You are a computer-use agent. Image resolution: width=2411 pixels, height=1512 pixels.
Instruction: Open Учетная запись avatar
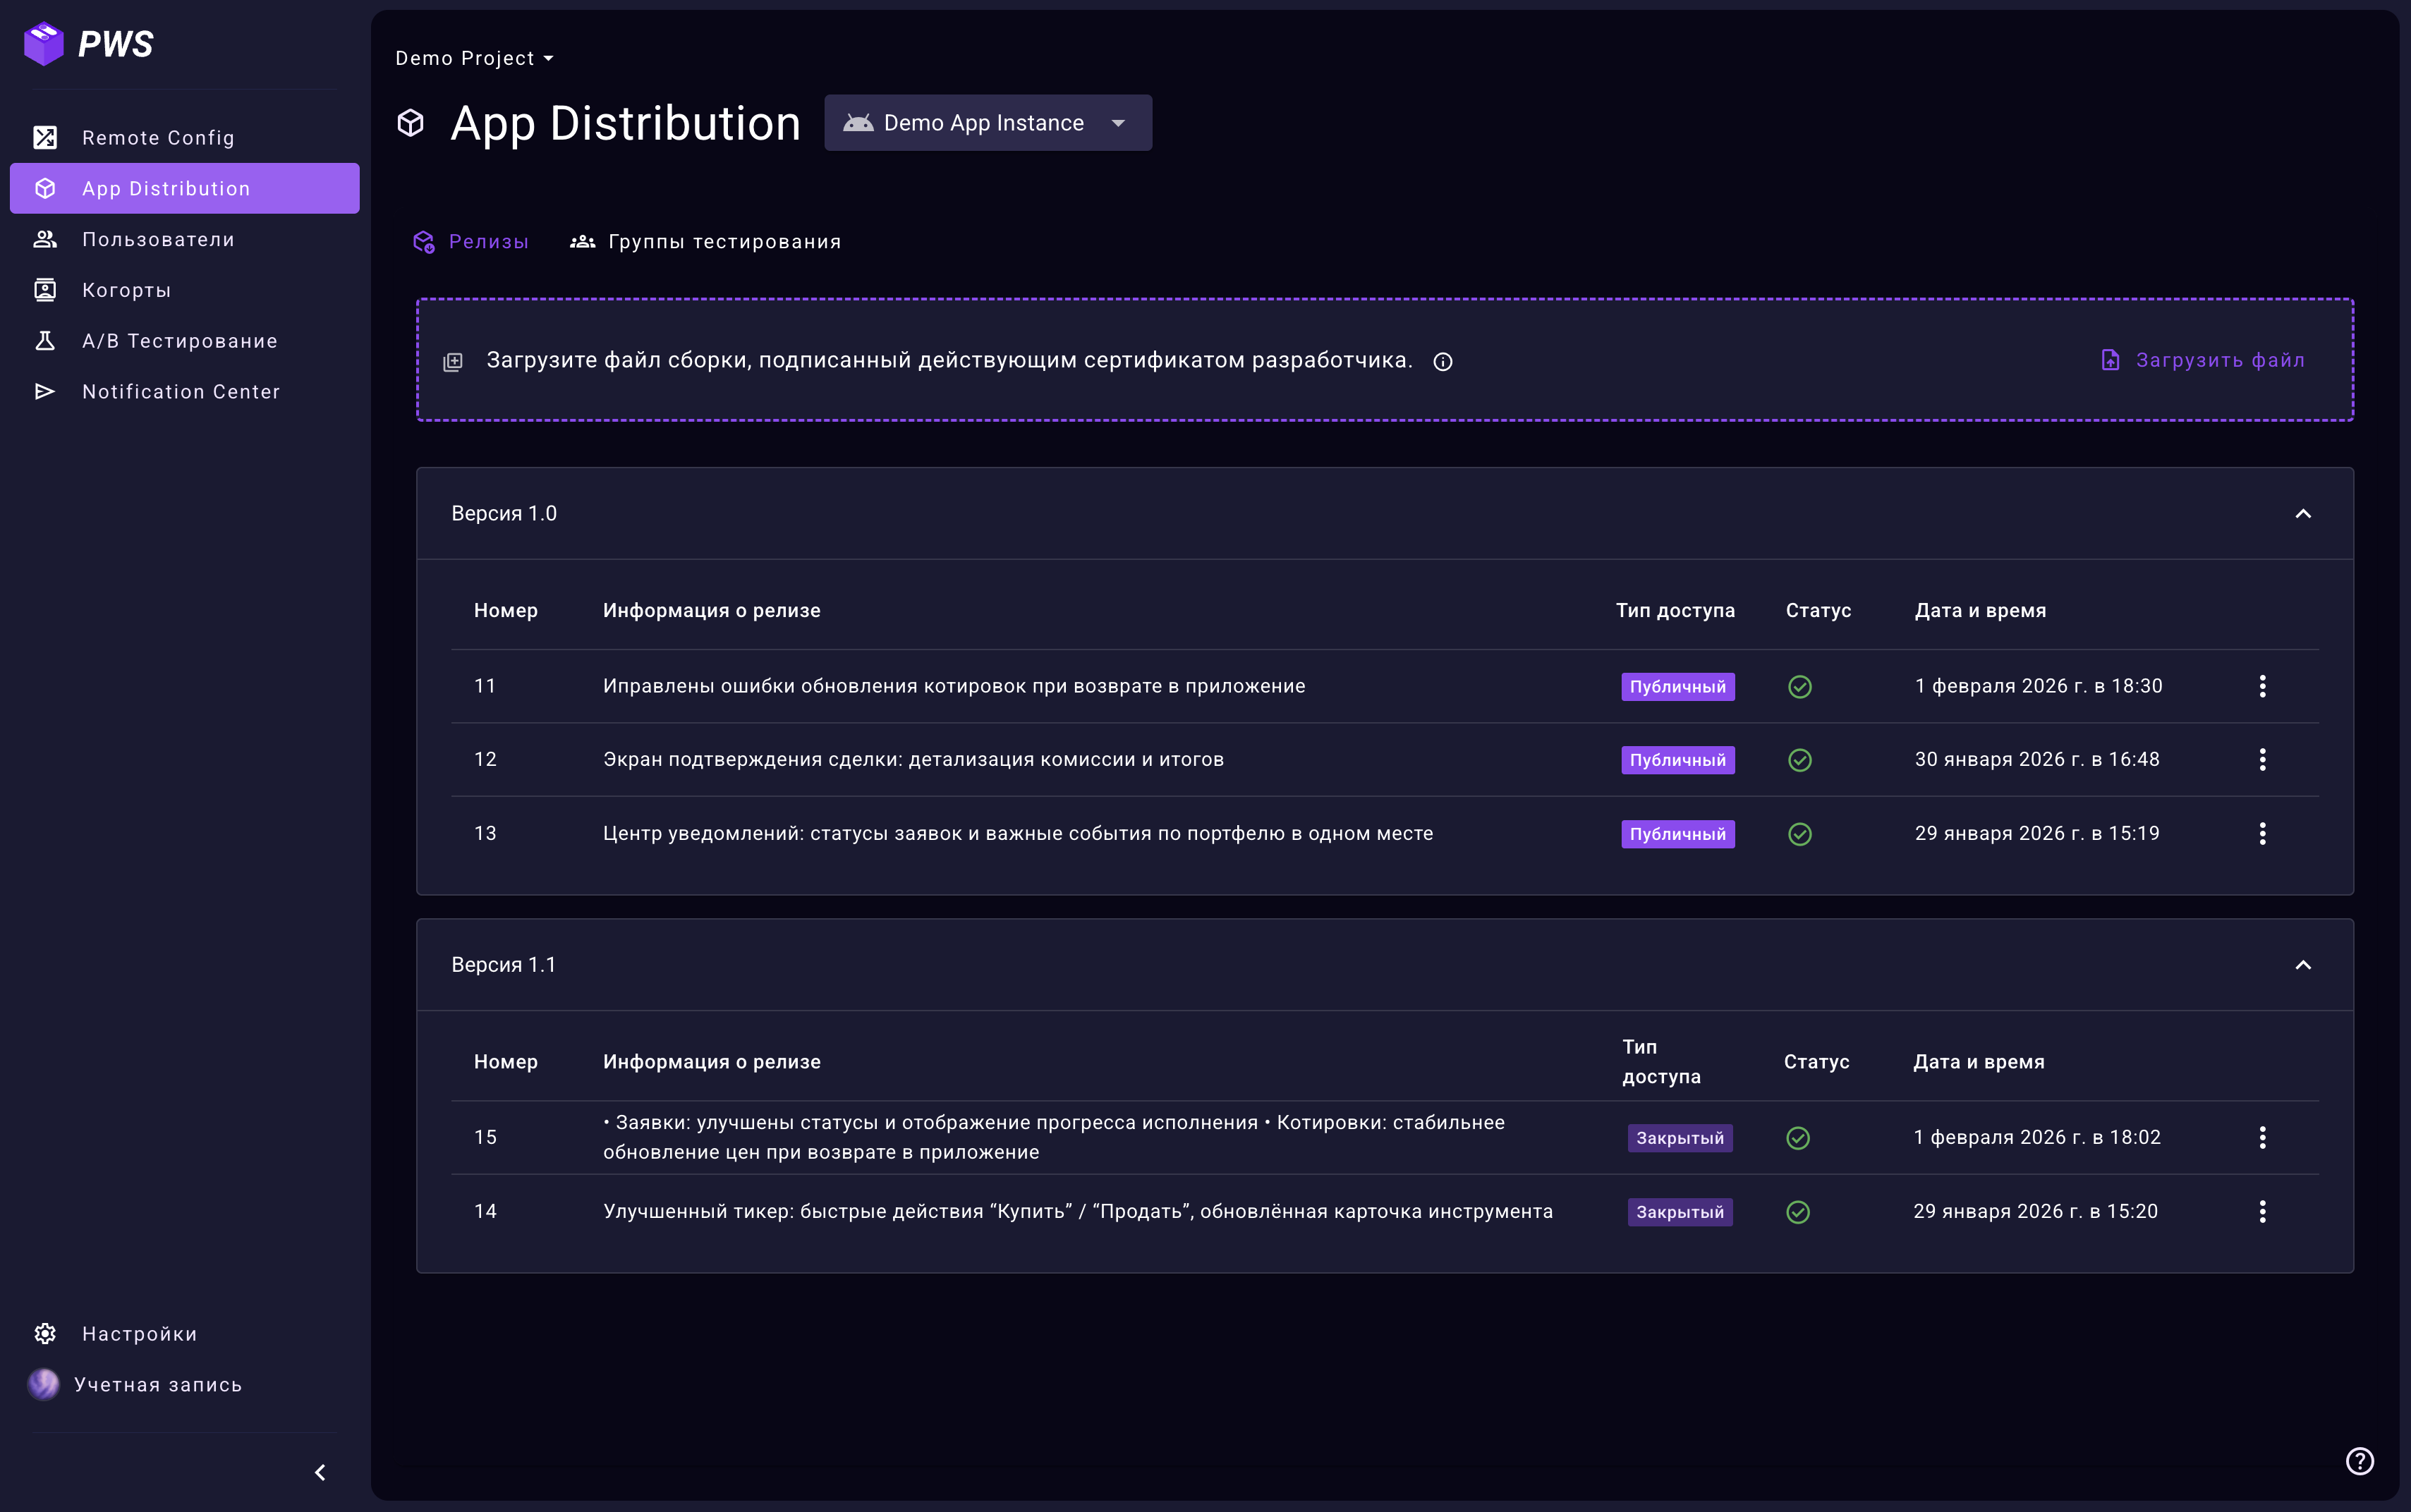pyautogui.click(x=43, y=1384)
